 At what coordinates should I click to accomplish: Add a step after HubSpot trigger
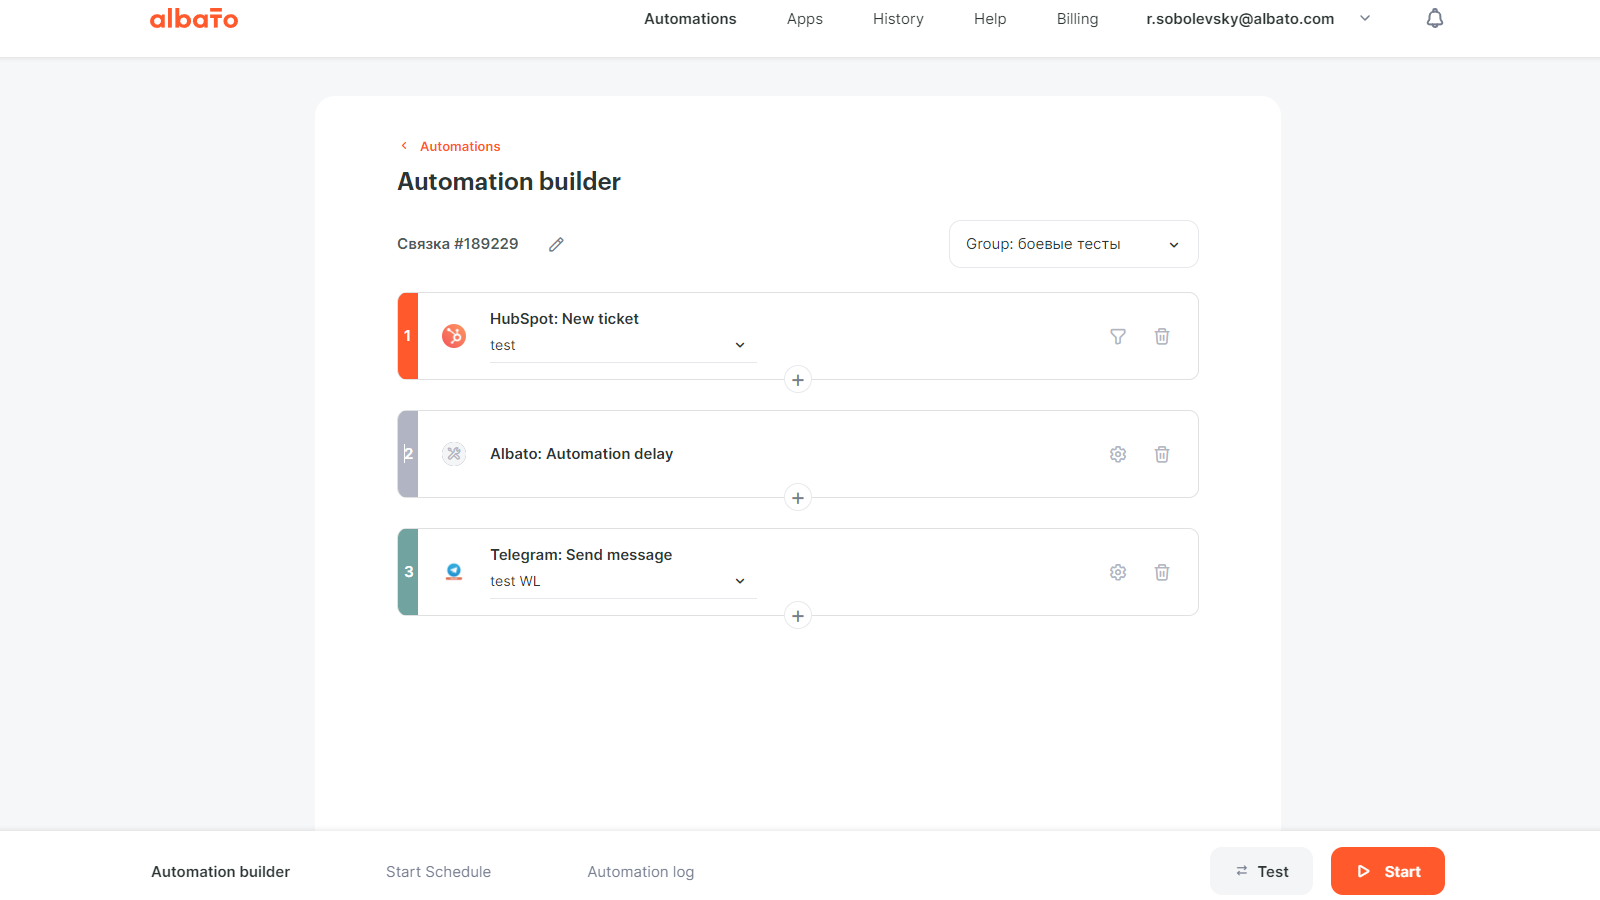point(798,380)
